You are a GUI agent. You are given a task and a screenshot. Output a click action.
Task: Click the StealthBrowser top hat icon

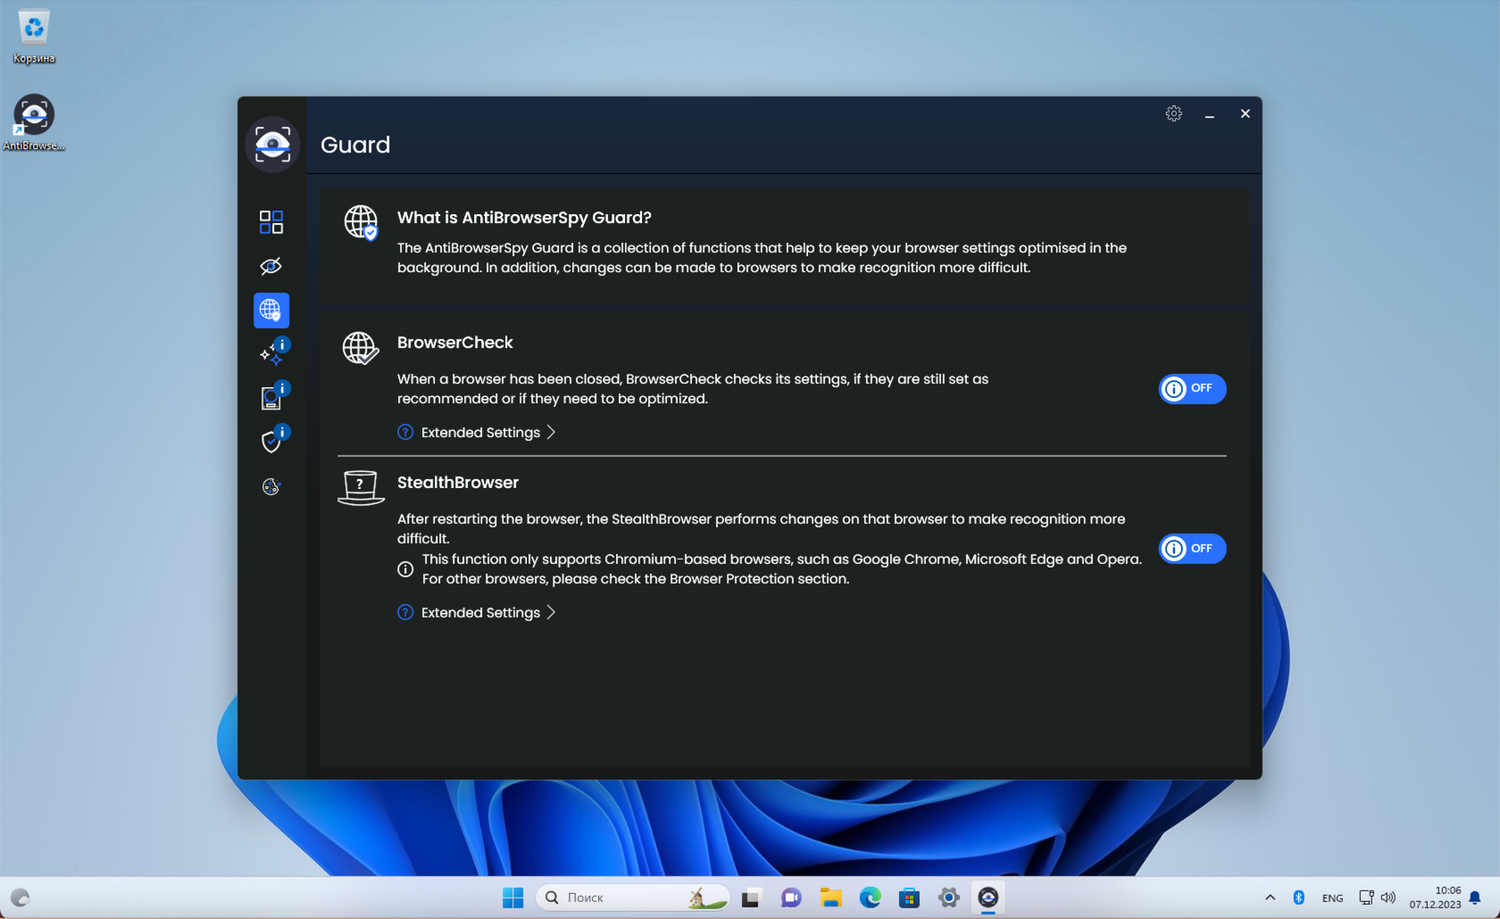click(360, 488)
